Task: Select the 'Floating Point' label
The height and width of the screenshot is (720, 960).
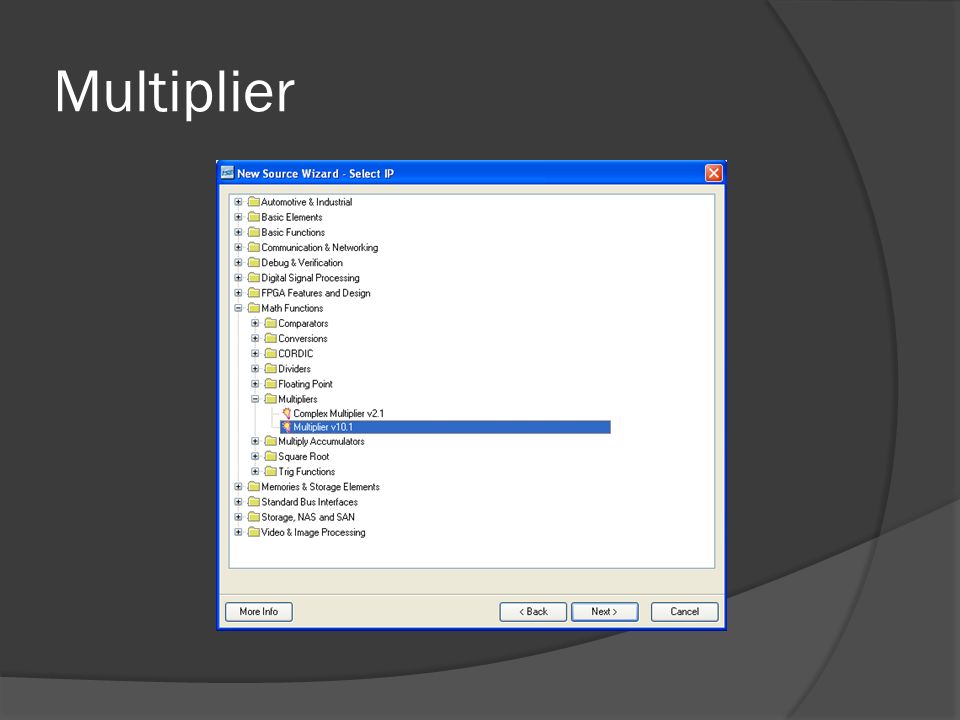Action: 306,384
